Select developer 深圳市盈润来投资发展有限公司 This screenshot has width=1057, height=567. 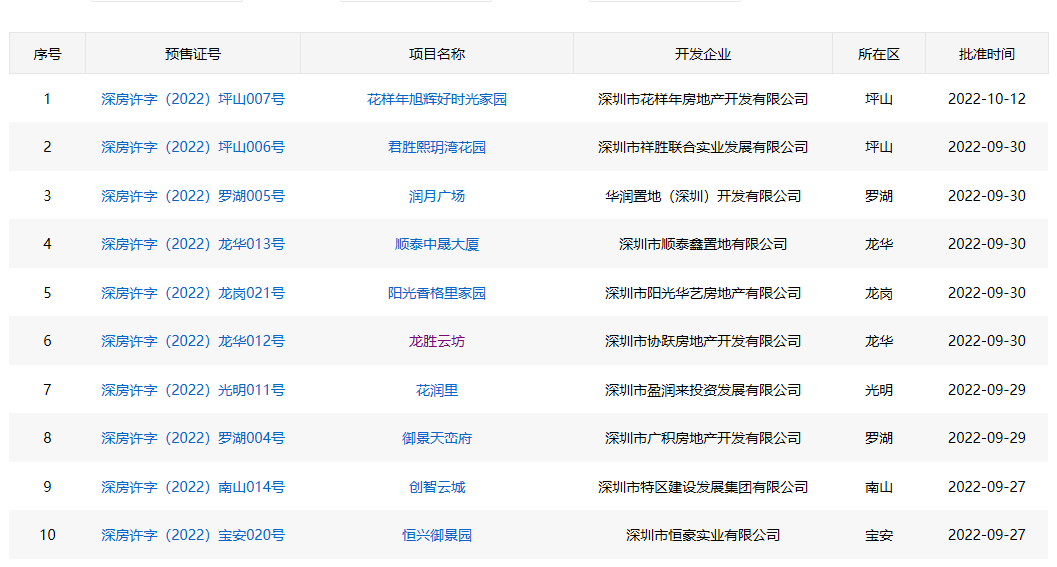click(x=703, y=390)
